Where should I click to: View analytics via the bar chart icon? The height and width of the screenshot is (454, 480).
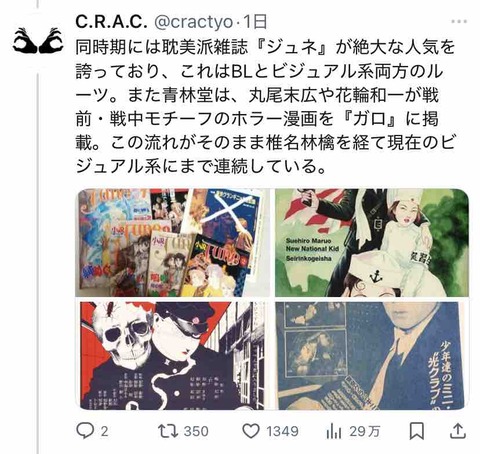tap(334, 431)
